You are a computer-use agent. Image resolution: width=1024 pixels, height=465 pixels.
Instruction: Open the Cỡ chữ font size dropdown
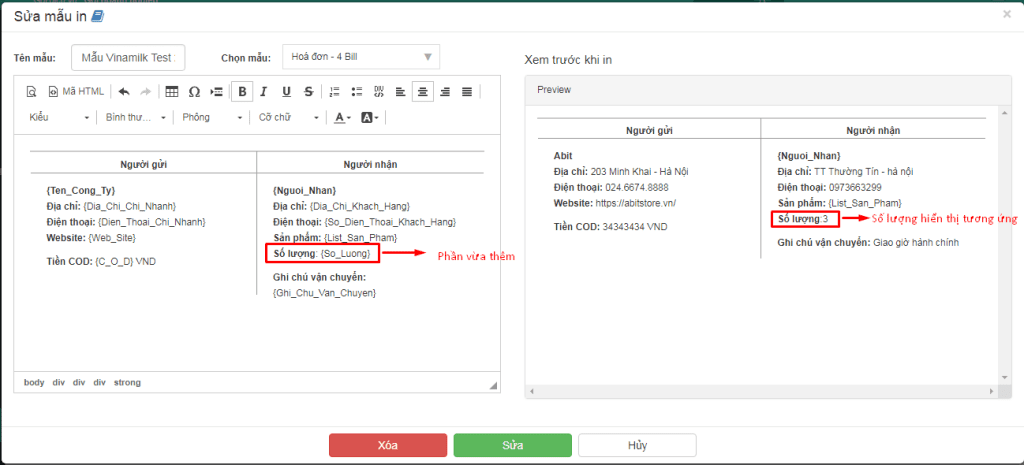click(289, 118)
